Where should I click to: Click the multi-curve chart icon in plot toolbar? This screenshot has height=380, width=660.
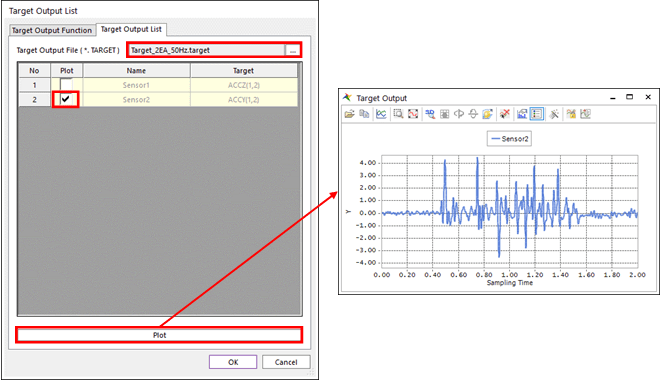point(381,114)
